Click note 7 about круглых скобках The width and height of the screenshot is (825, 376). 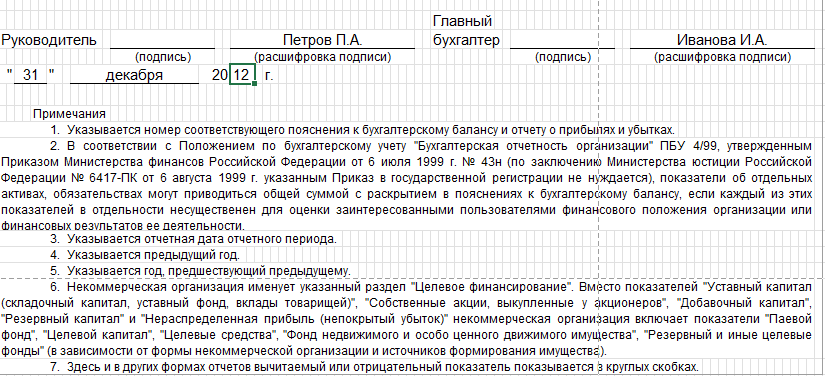pos(374,367)
